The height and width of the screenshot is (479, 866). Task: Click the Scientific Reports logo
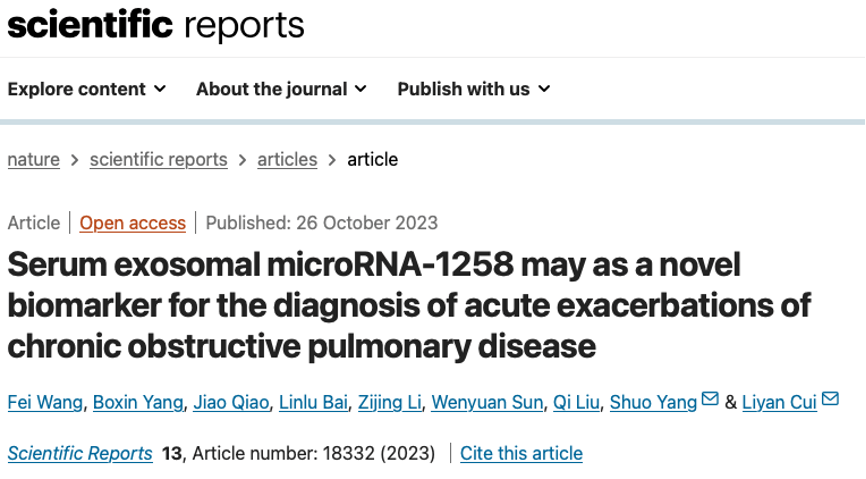click(x=156, y=25)
